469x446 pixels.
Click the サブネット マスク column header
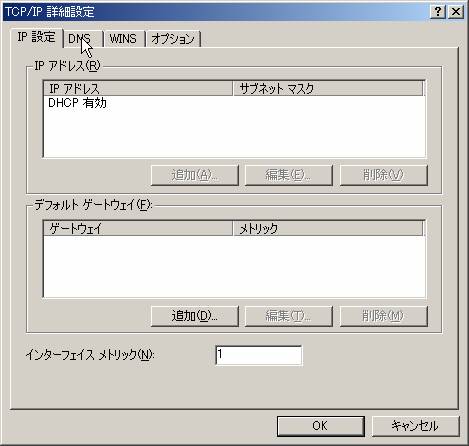pos(328,89)
